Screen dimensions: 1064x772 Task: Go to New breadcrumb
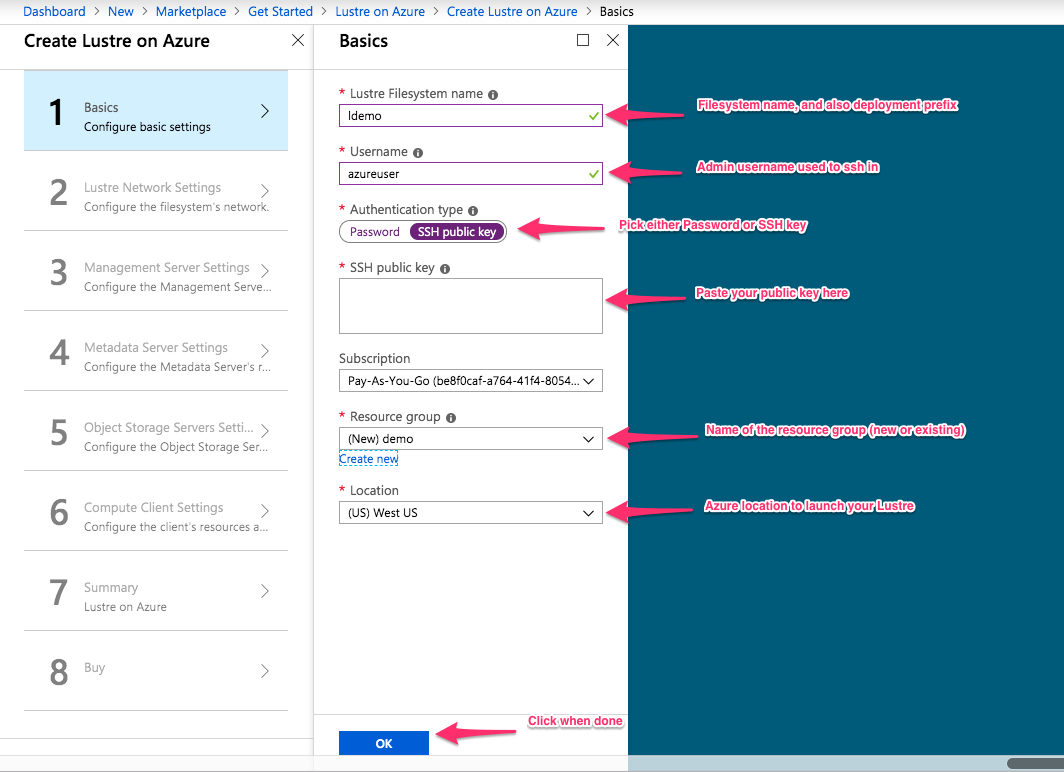pyautogui.click(x=121, y=12)
